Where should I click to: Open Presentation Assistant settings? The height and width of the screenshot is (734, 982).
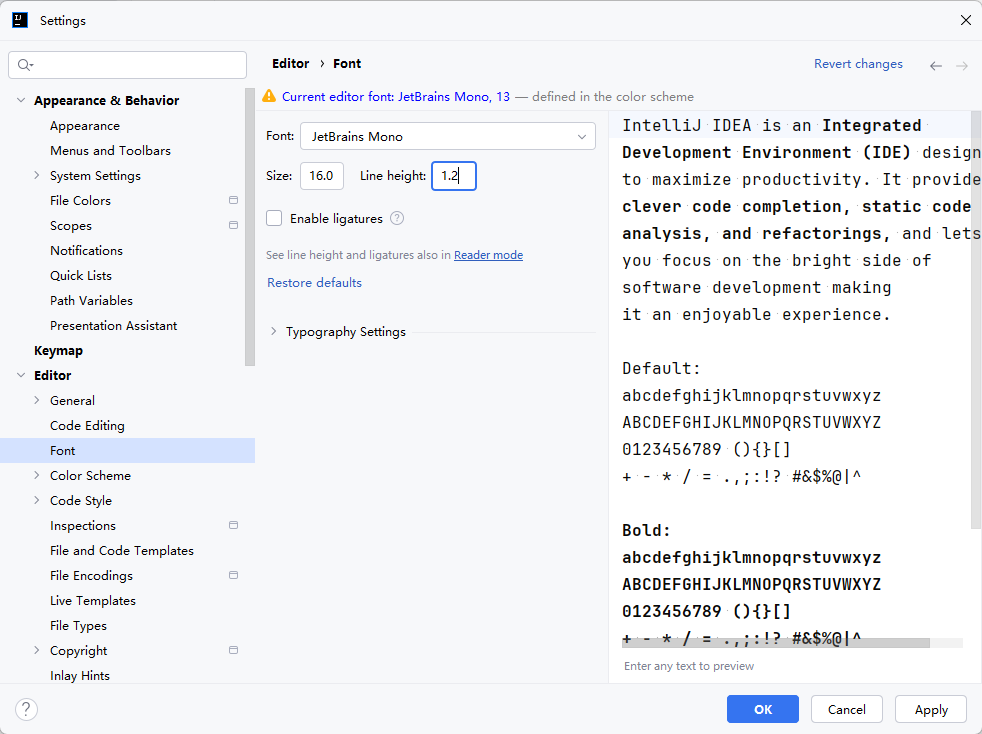113,326
